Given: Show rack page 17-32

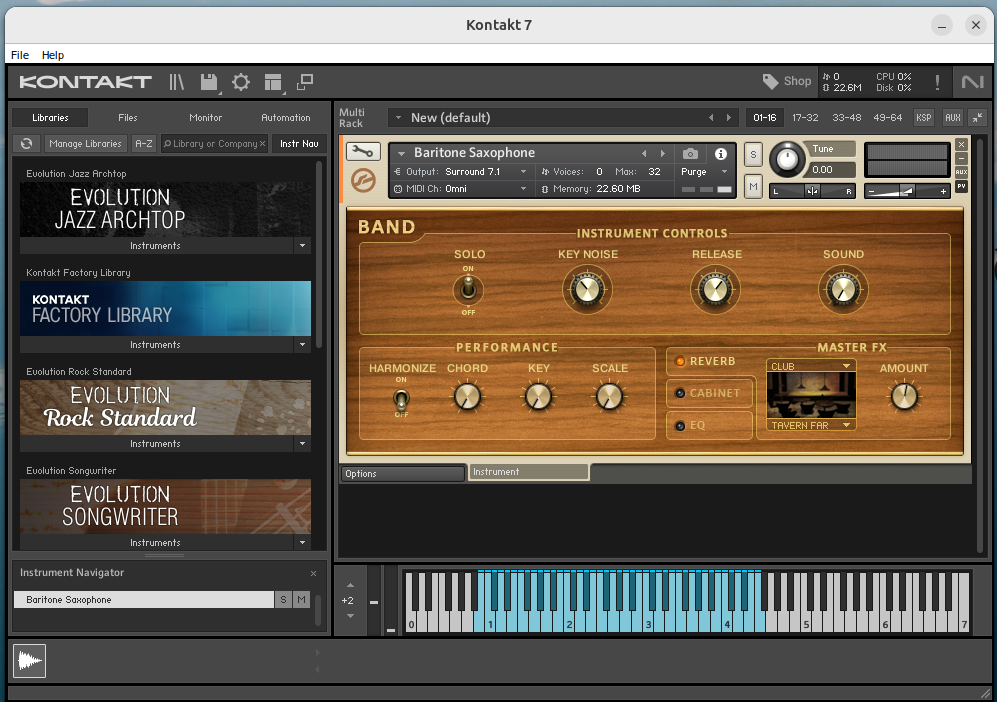Looking at the screenshot, I should click(x=806, y=118).
